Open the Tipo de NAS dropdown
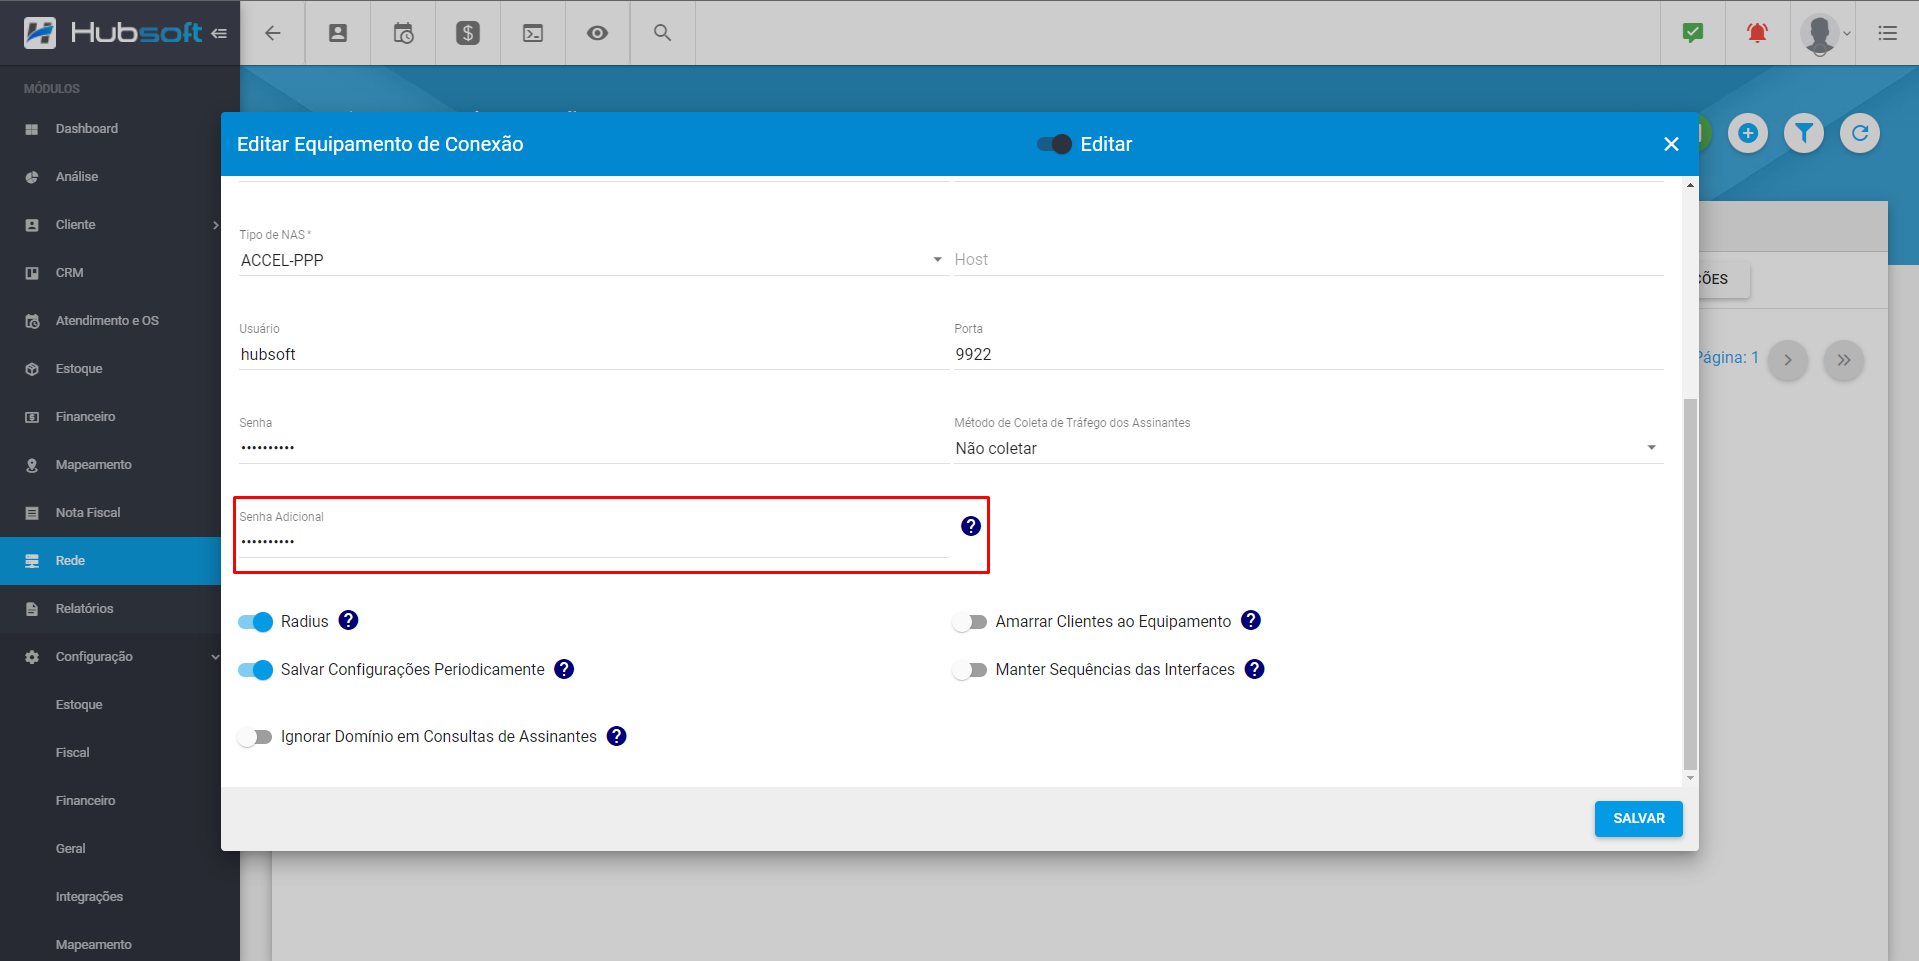 click(593, 260)
